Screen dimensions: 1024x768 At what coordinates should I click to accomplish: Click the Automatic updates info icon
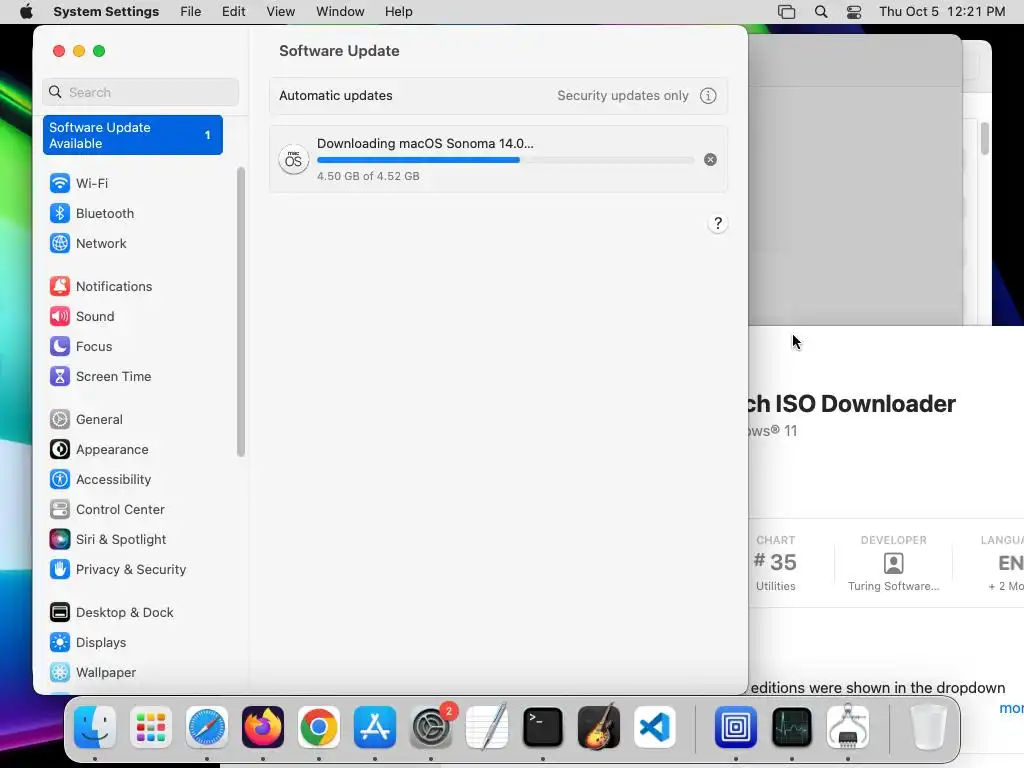(x=708, y=96)
